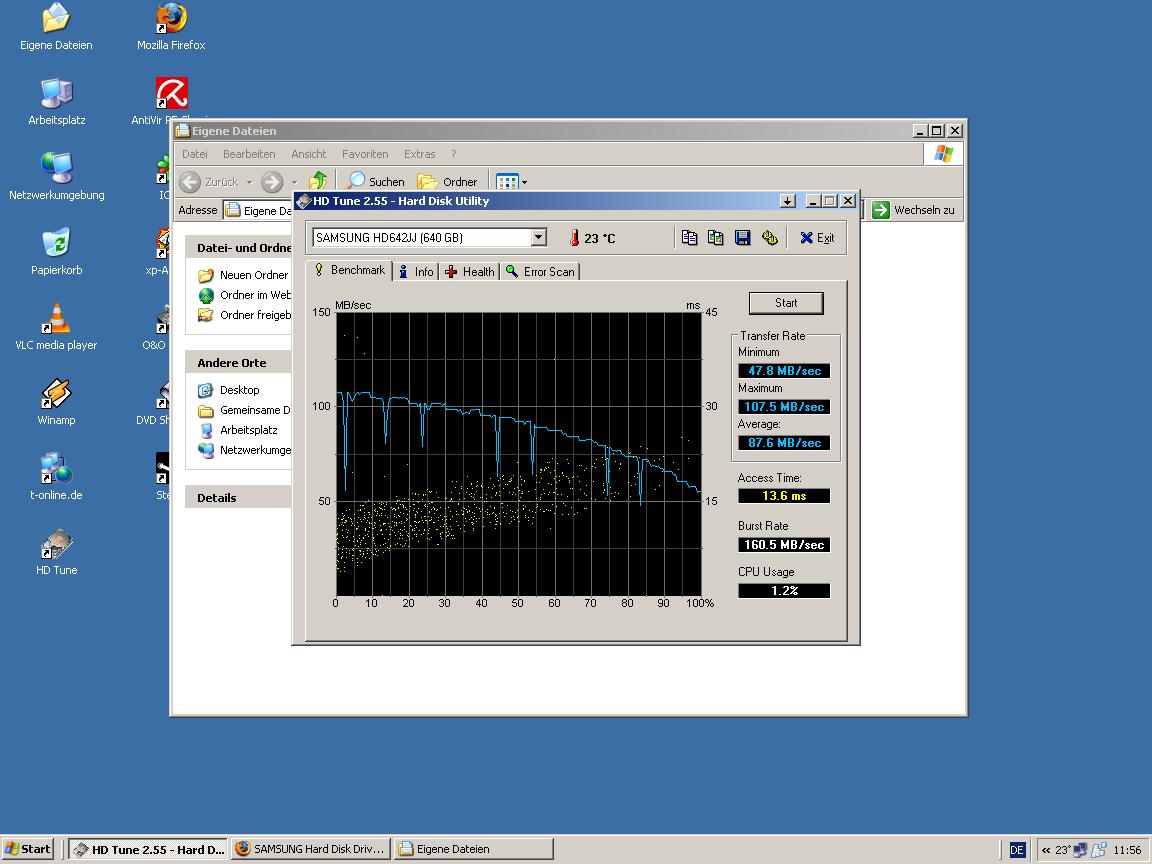Switch to the Info tab
The image size is (1152, 864).
coord(417,272)
